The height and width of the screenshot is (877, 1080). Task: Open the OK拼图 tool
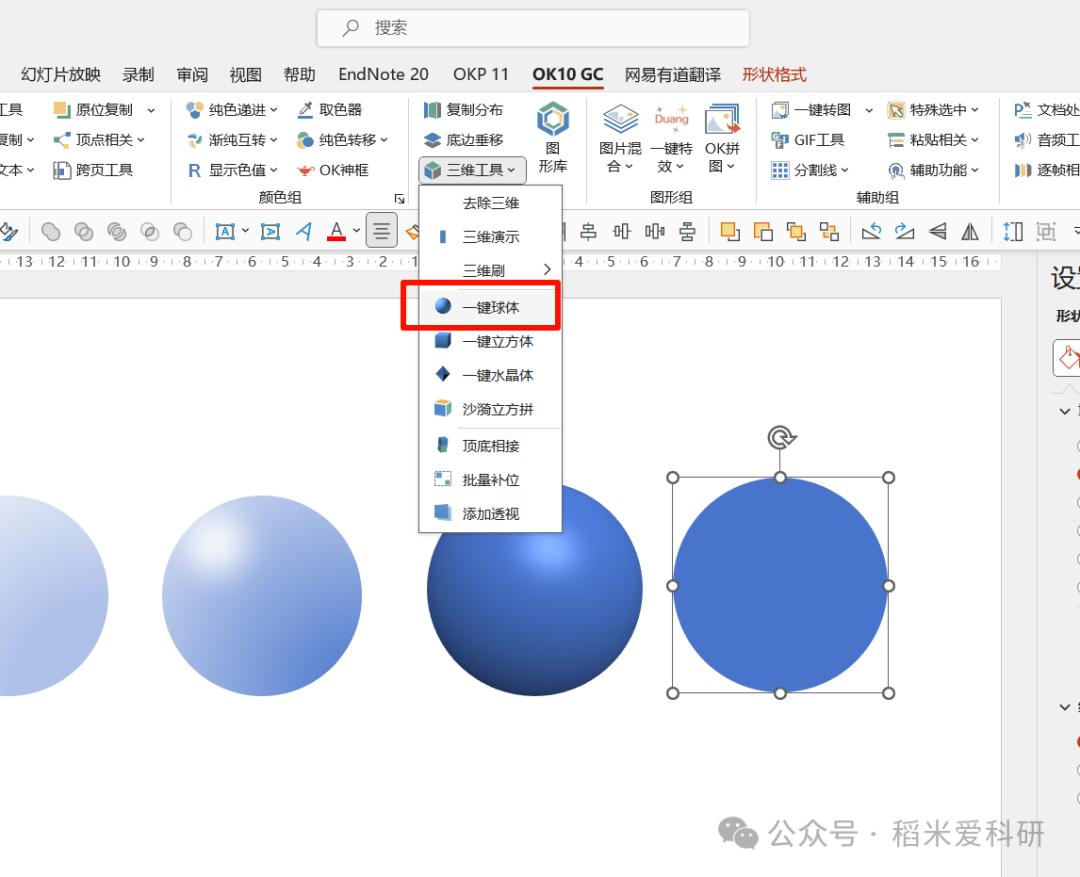pos(722,136)
